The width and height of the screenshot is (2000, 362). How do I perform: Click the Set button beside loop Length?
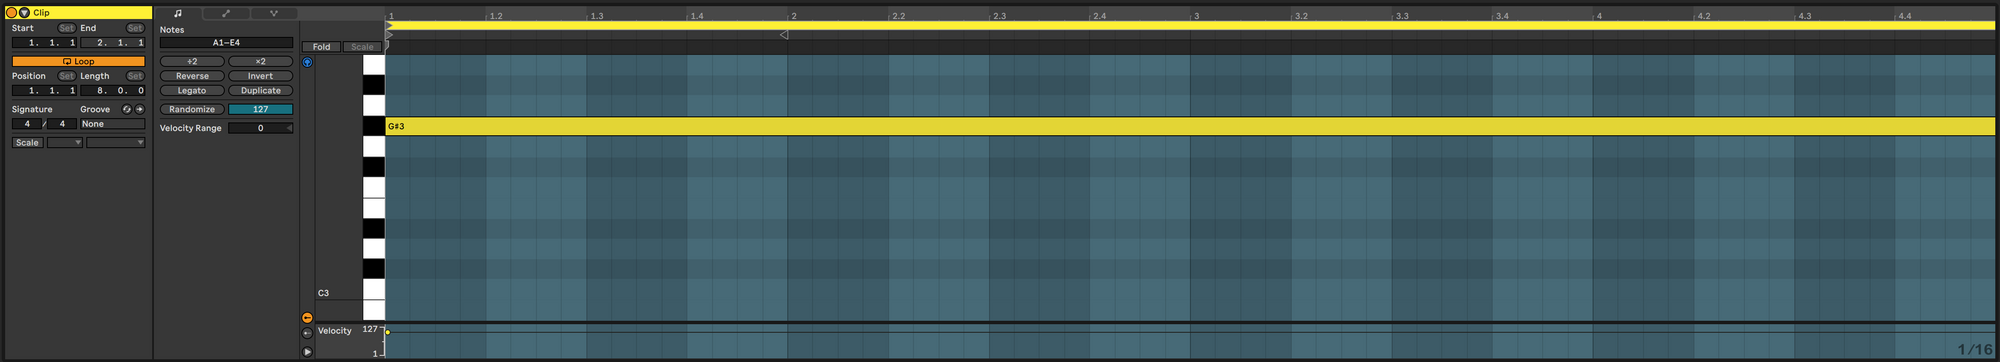pos(135,76)
